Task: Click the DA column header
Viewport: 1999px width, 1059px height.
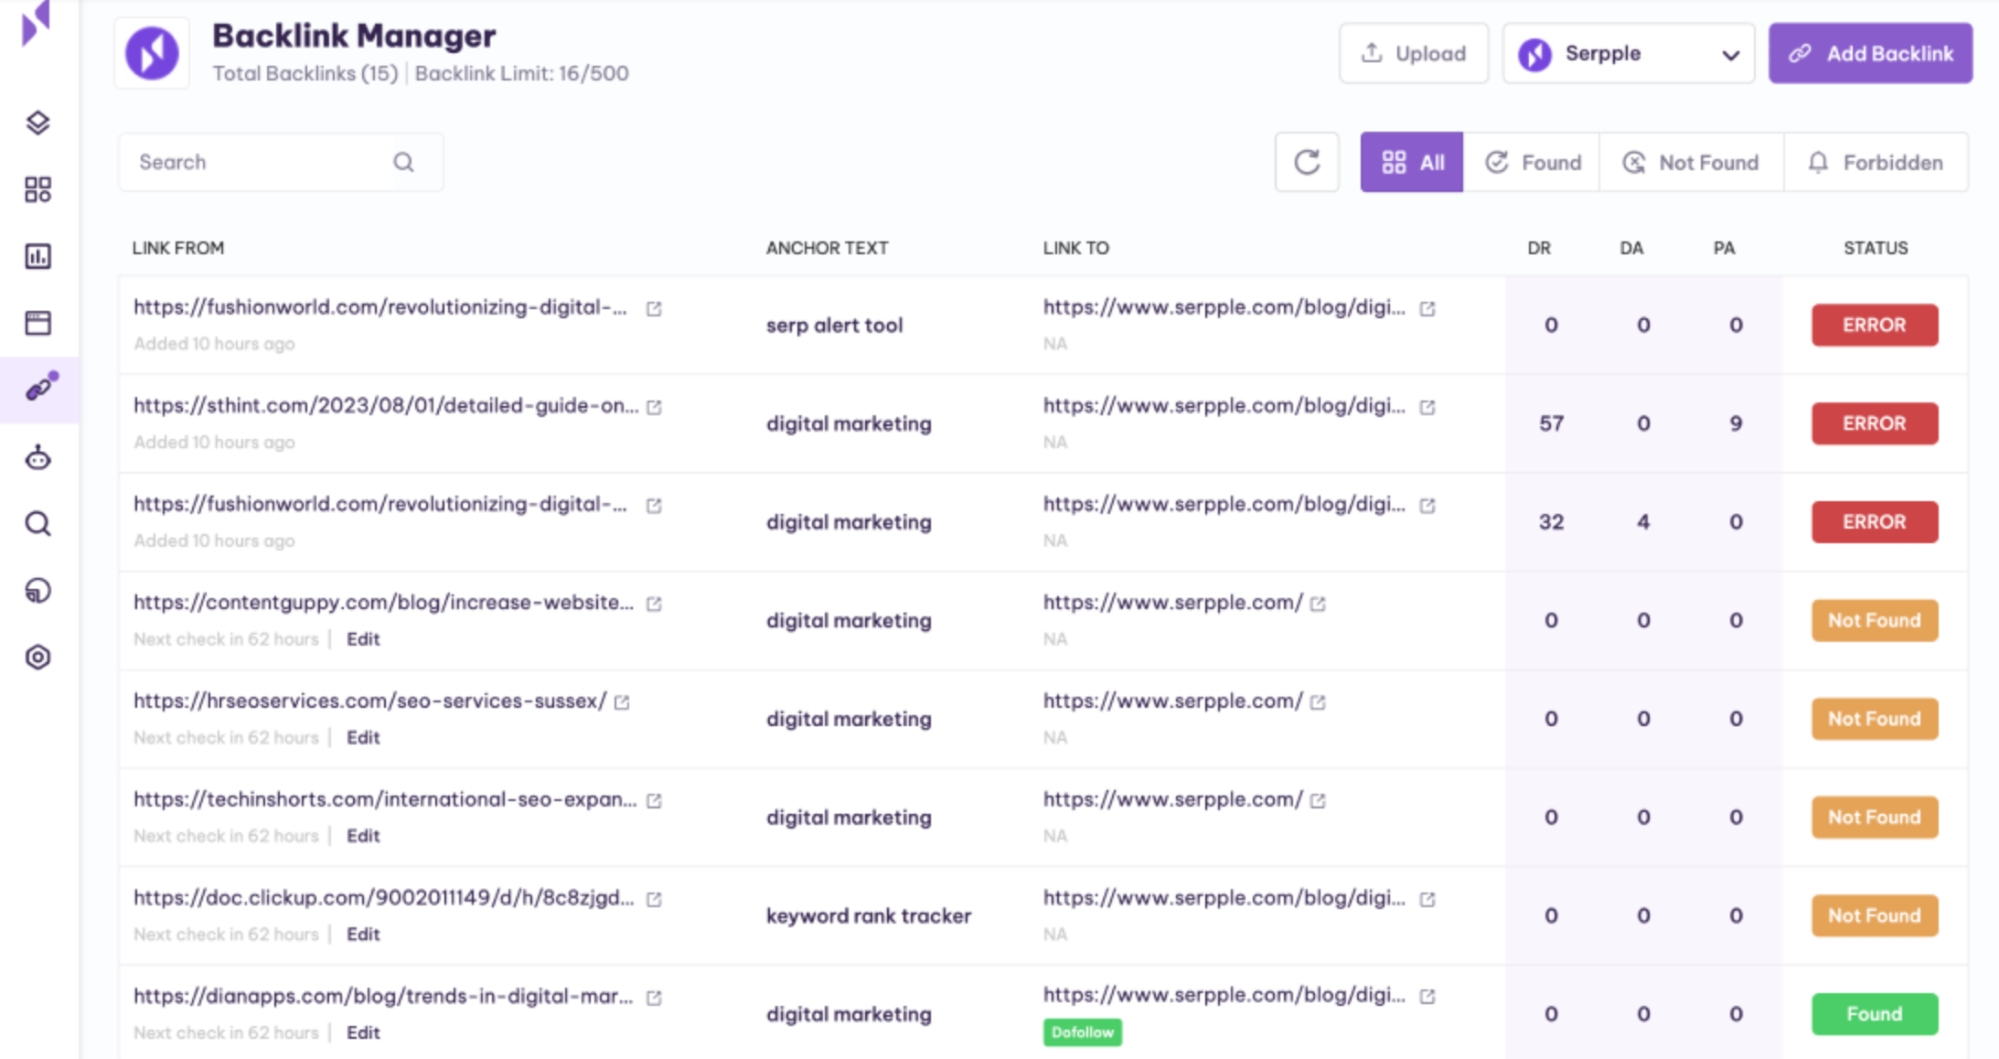Action: click(x=1631, y=248)
